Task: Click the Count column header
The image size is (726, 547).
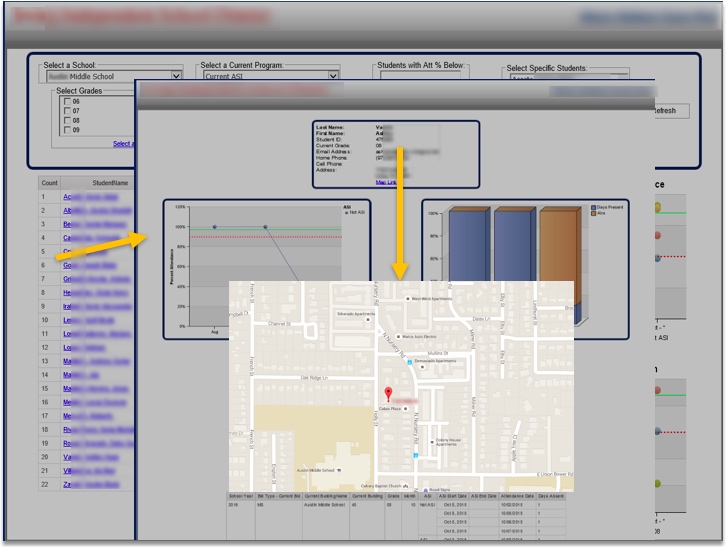Action: tap(50, 183)
